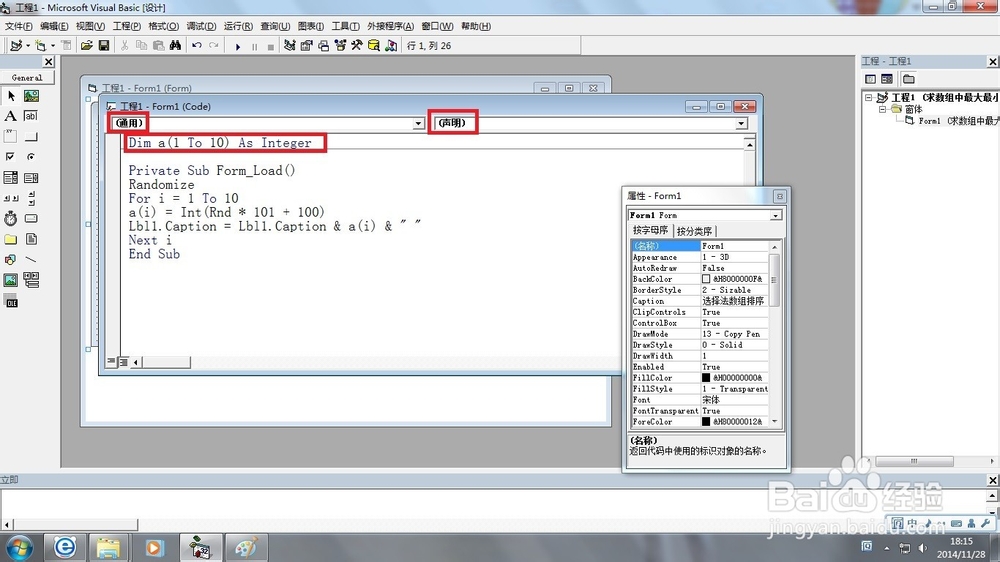The image size is (1000, 562).
Task: Select the Frame control tool
Action: coord(11,137)
